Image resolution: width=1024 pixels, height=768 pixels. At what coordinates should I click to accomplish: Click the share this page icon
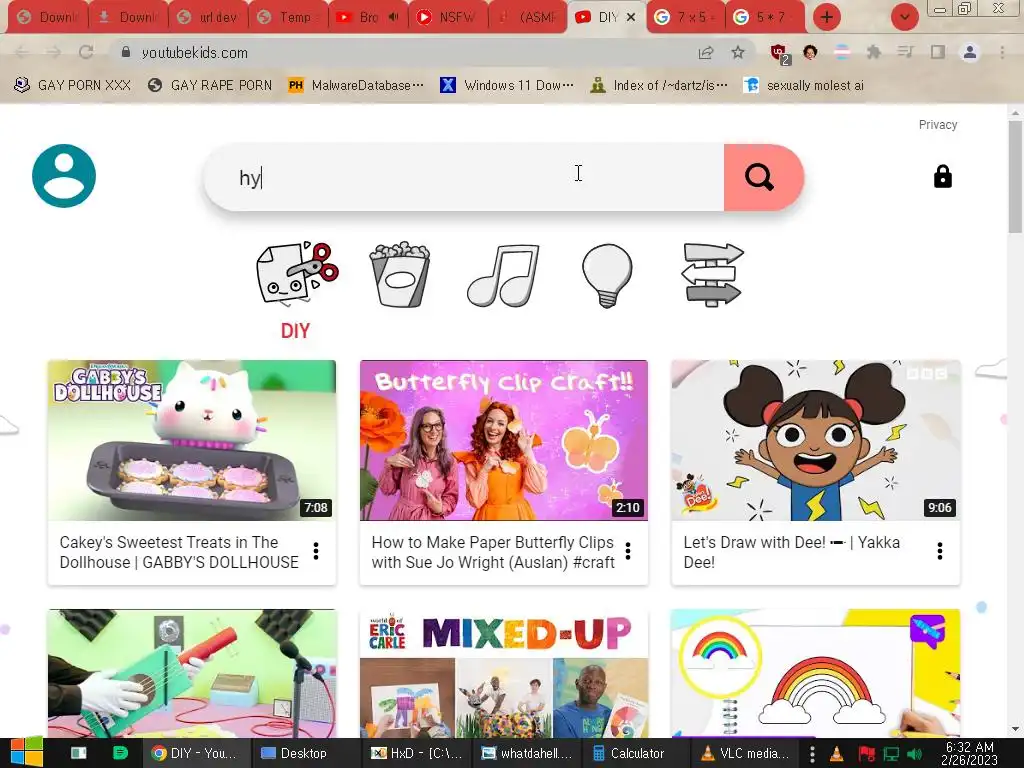(x=706, y=52)
